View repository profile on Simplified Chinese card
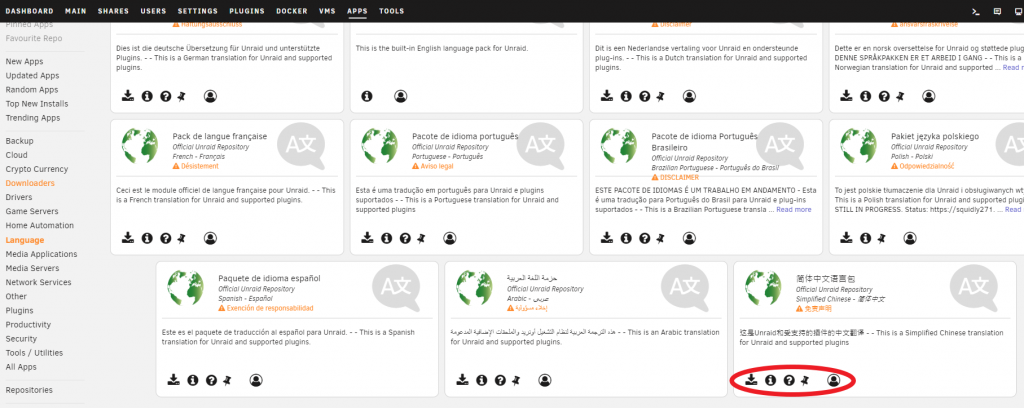 click(x=833, y=380)
